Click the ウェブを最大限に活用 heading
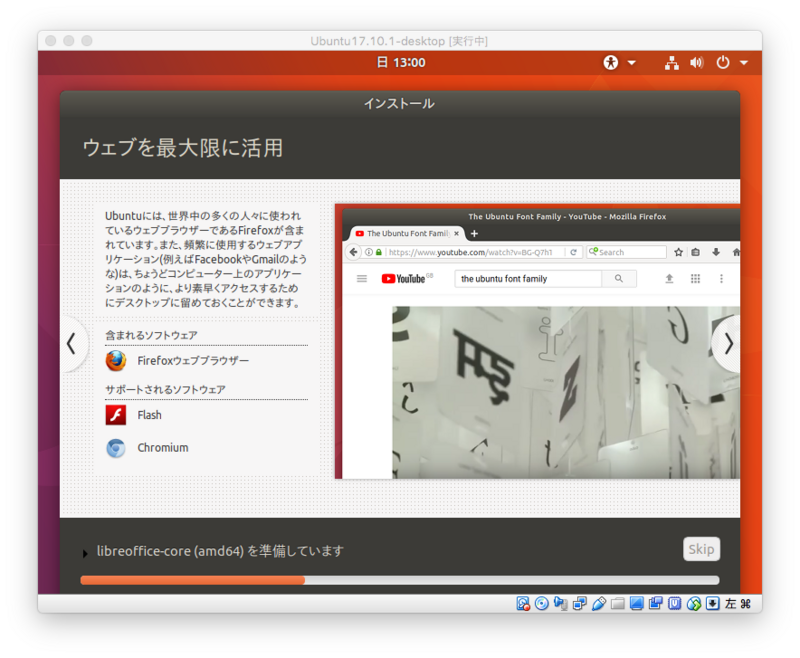 pos(183,147)
